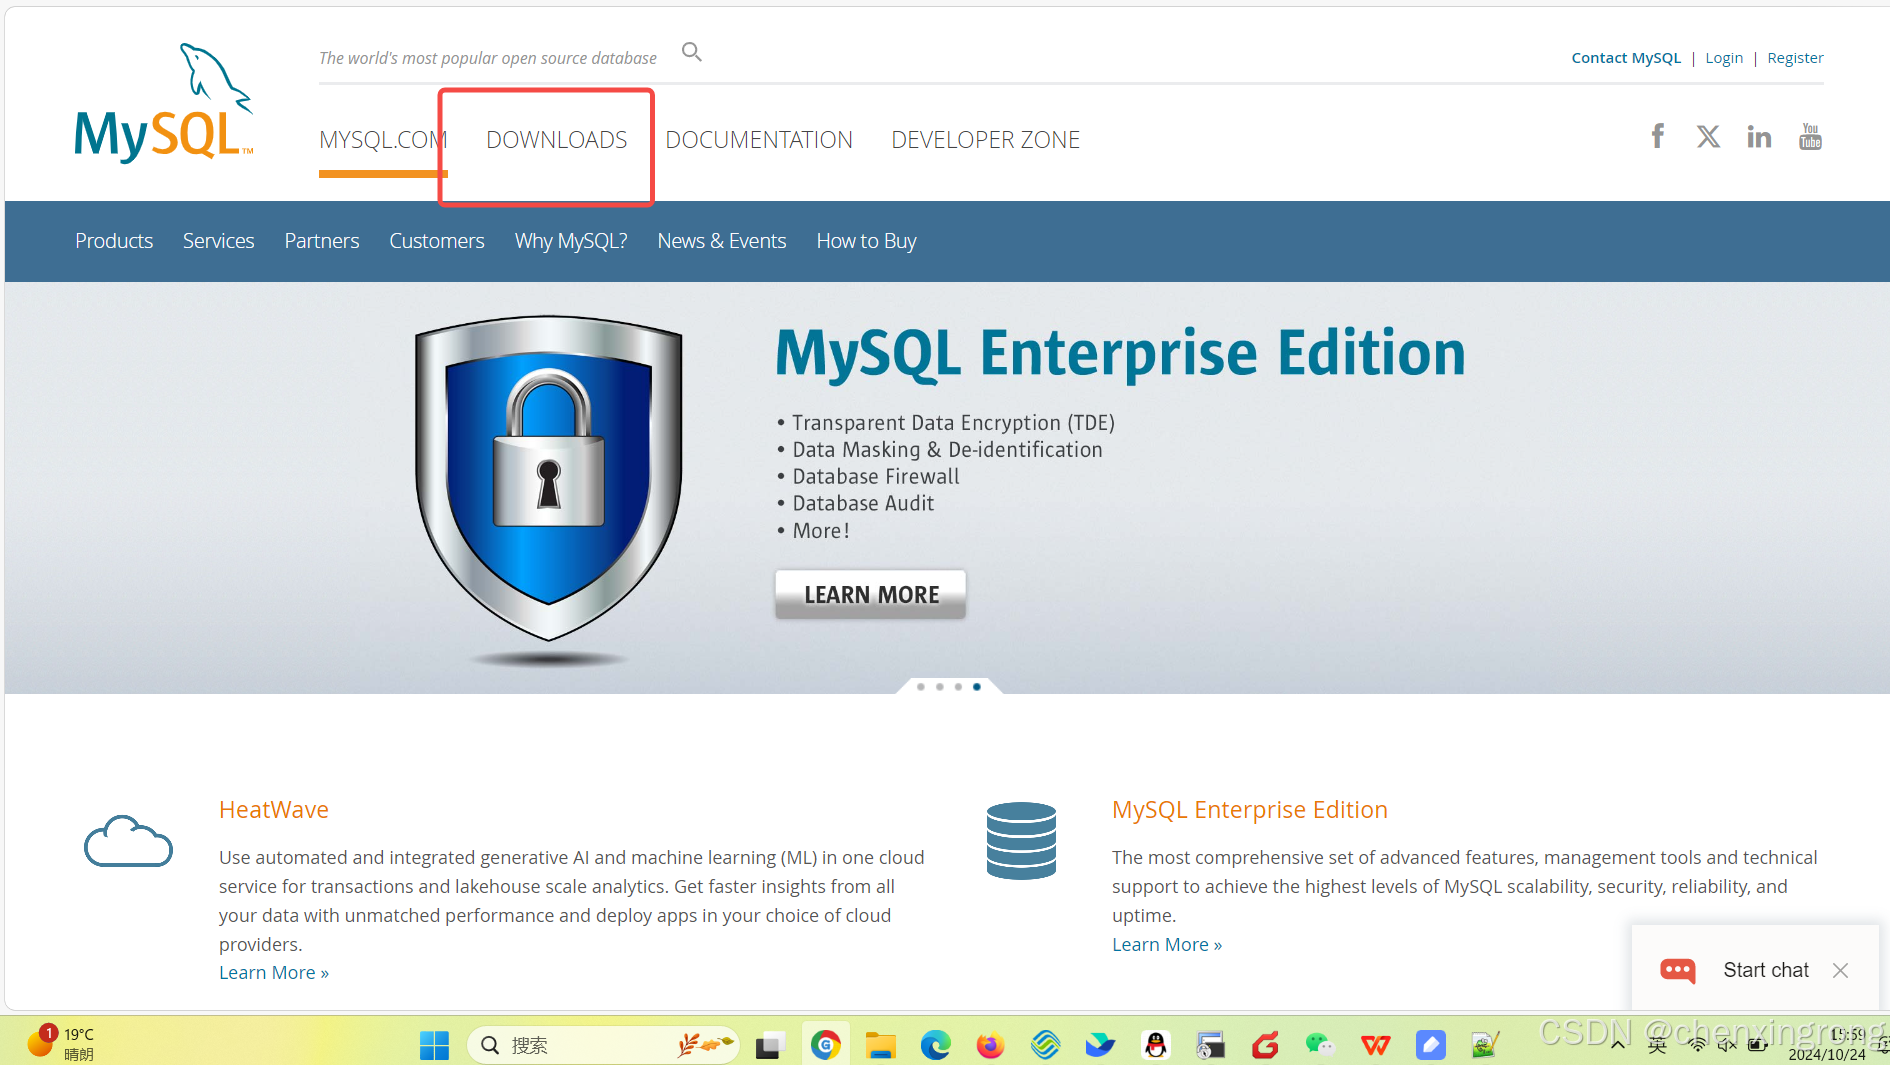The height and width of the screenshot is (1065, 1890).
Task: Open the DOWNLOADS tab
Action: pos(557,140)
